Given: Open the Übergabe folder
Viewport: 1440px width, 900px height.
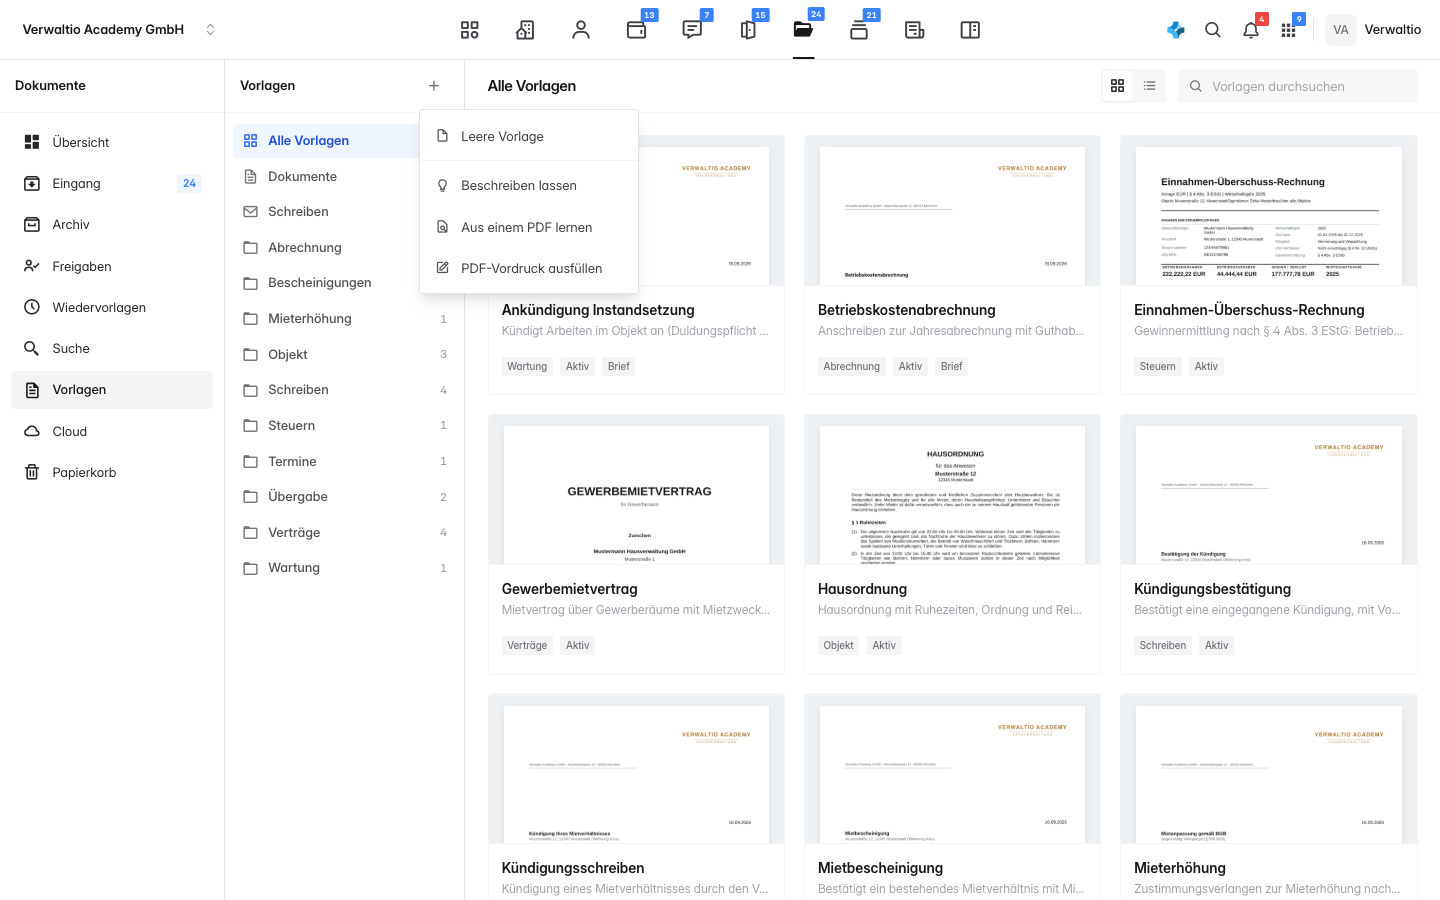Looking at the screenshot, I should pos(344,497).
